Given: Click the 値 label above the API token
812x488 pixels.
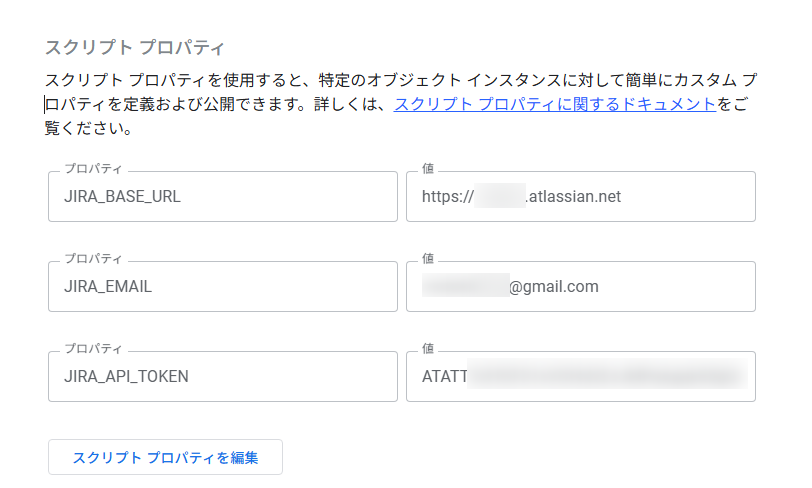Looking at the screenshot, I should click(x=428, y=349).
